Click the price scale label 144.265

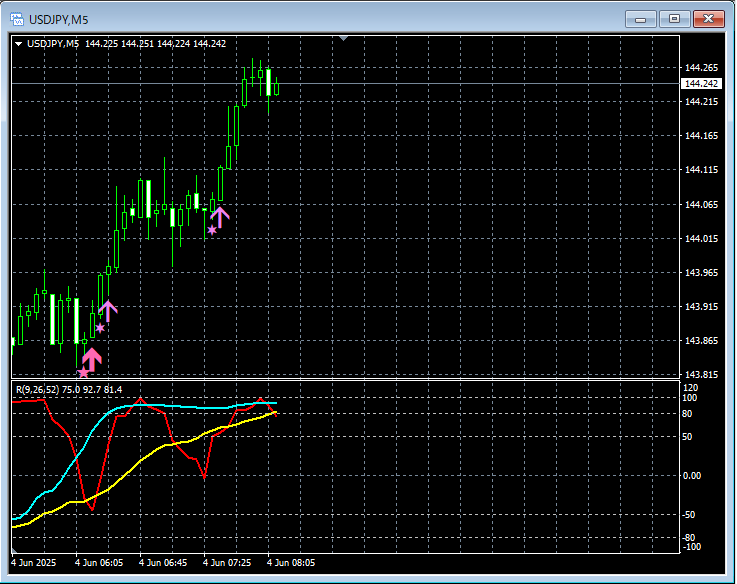701,68
